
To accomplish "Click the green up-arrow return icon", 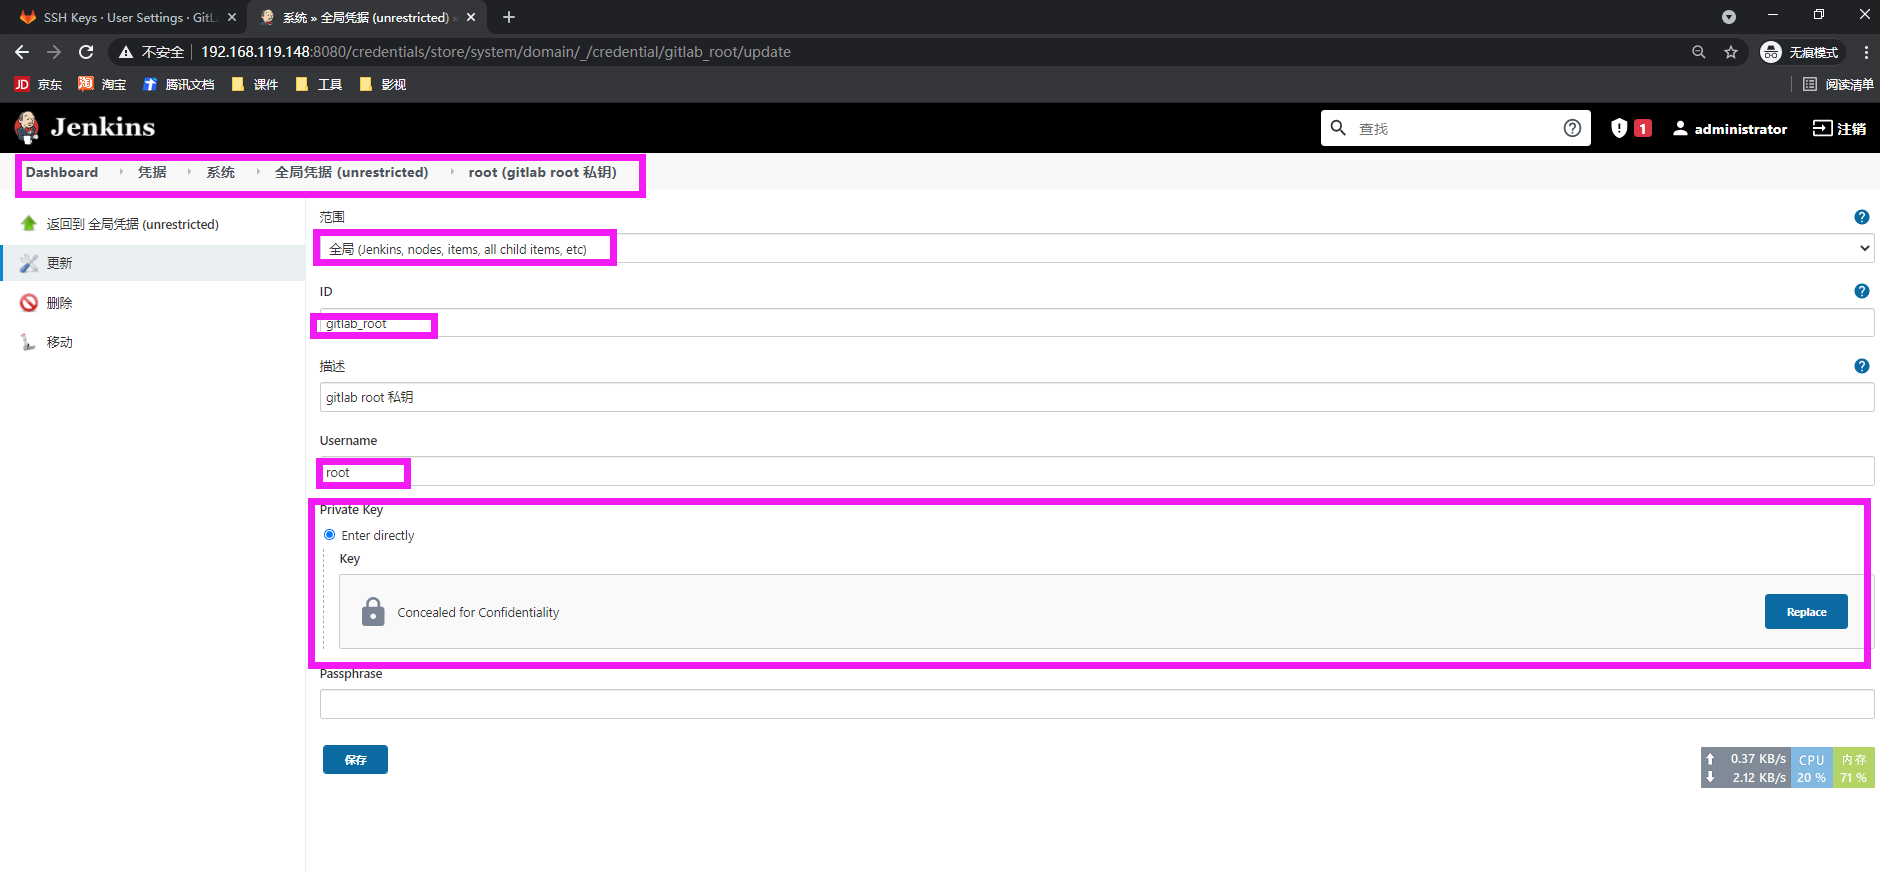I will [x=29, y=224].
